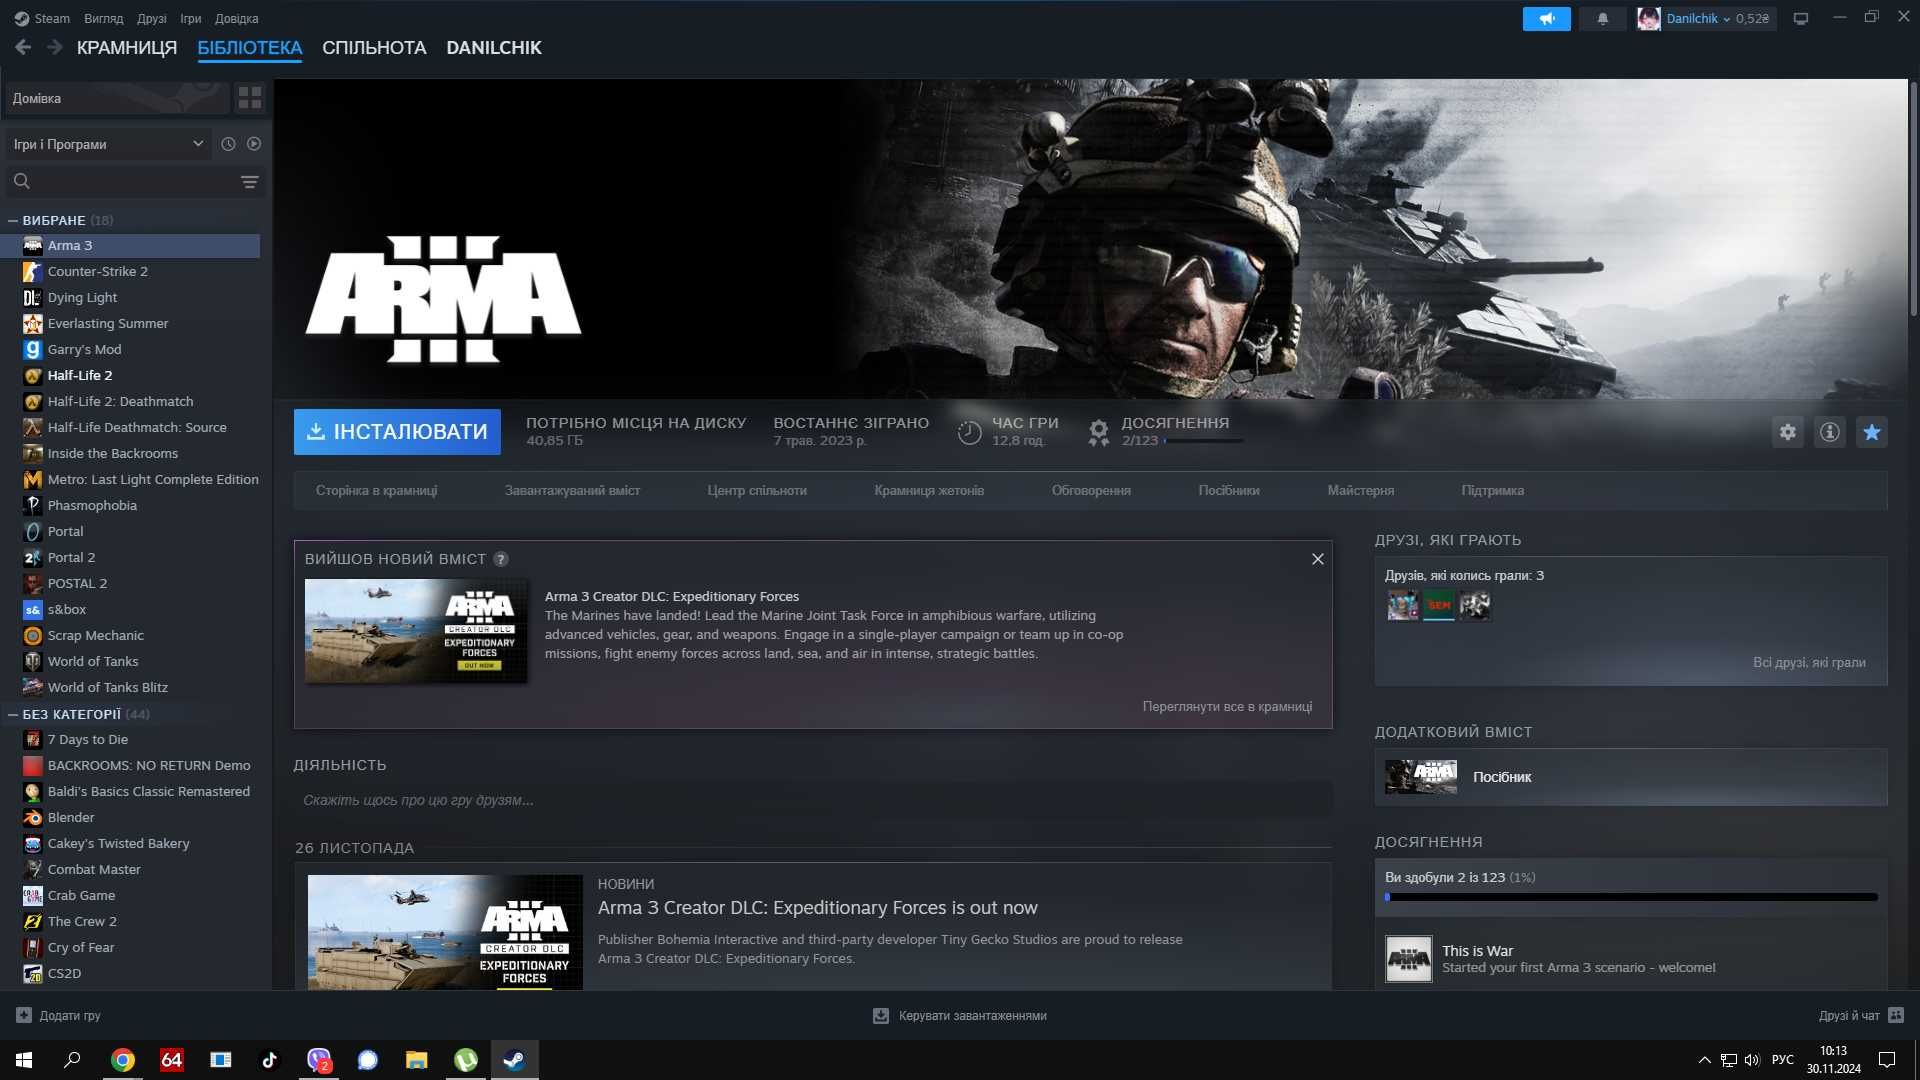
Task: Collapse the ВИБРАНЕ category
Action: [x=13, y=220]
